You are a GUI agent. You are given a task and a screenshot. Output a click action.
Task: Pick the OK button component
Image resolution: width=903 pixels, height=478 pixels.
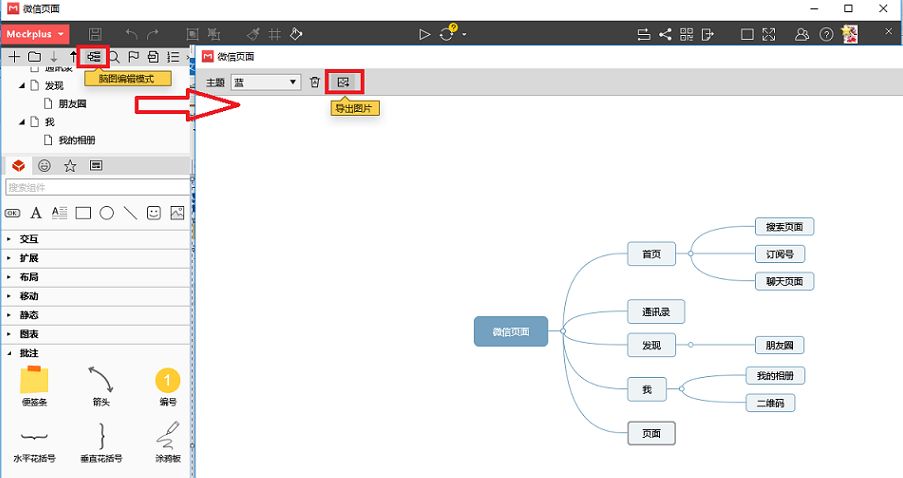pos(12,213)
